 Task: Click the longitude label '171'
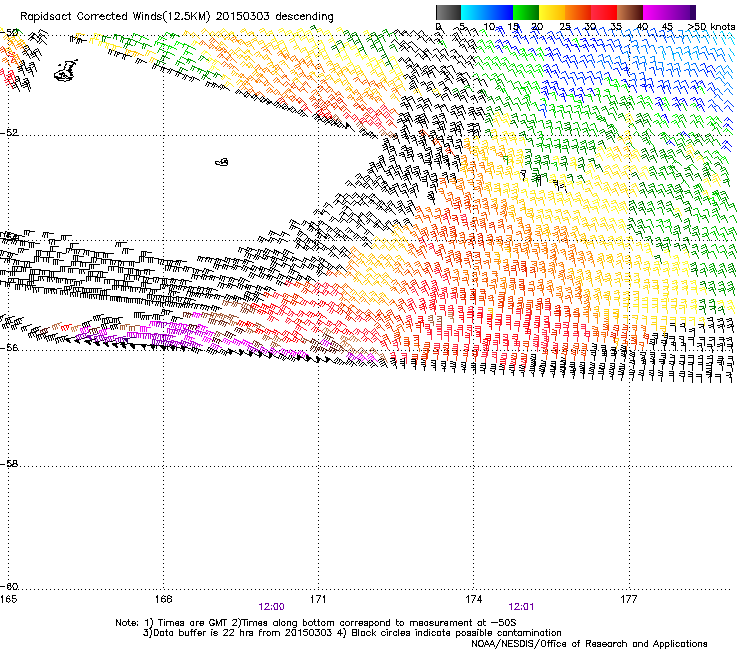[x=318, y=599]
